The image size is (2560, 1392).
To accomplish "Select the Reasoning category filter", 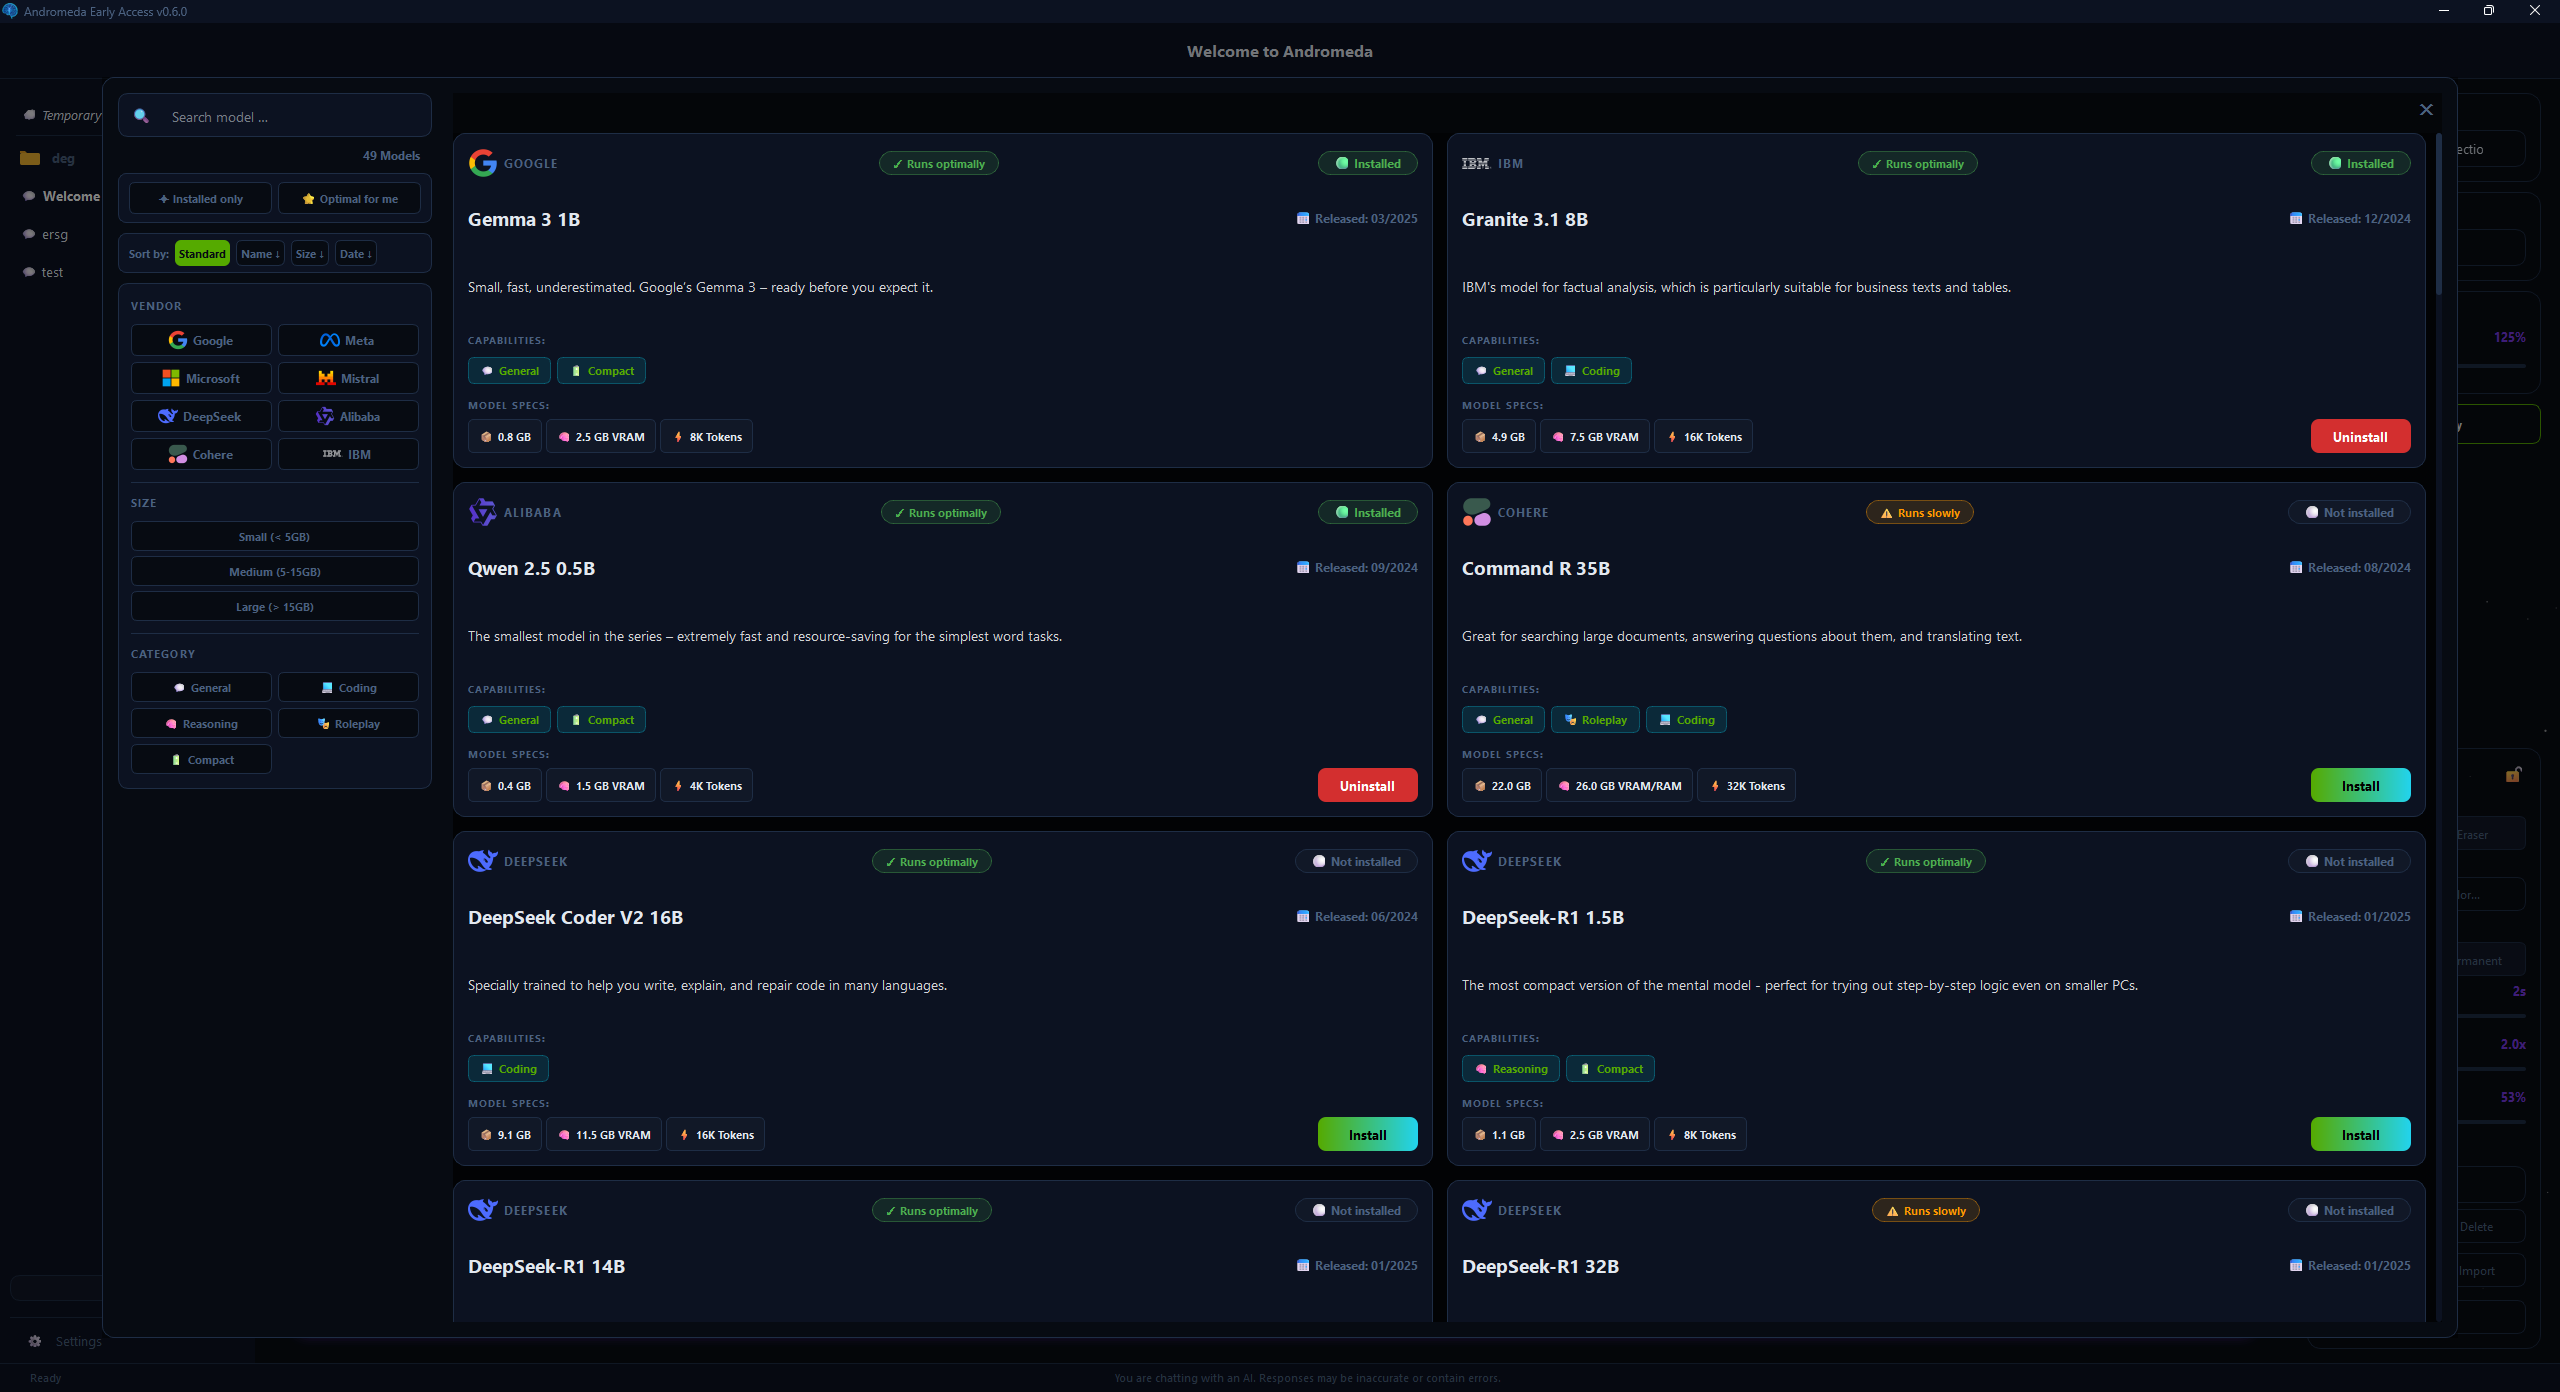I will click(201, 723).
